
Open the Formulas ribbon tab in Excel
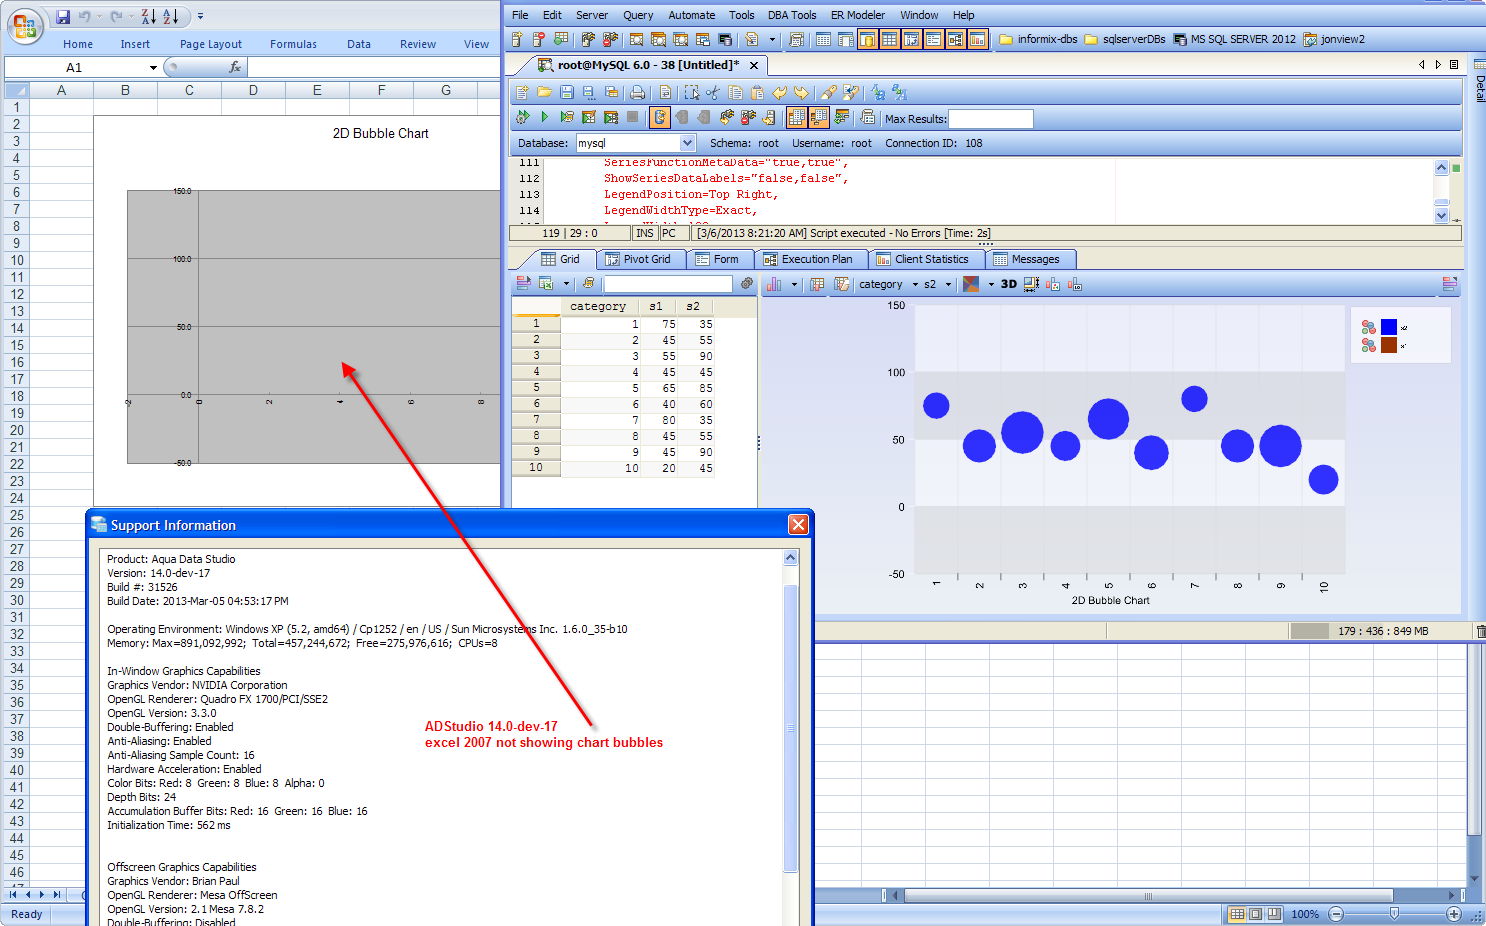[293, 44]
